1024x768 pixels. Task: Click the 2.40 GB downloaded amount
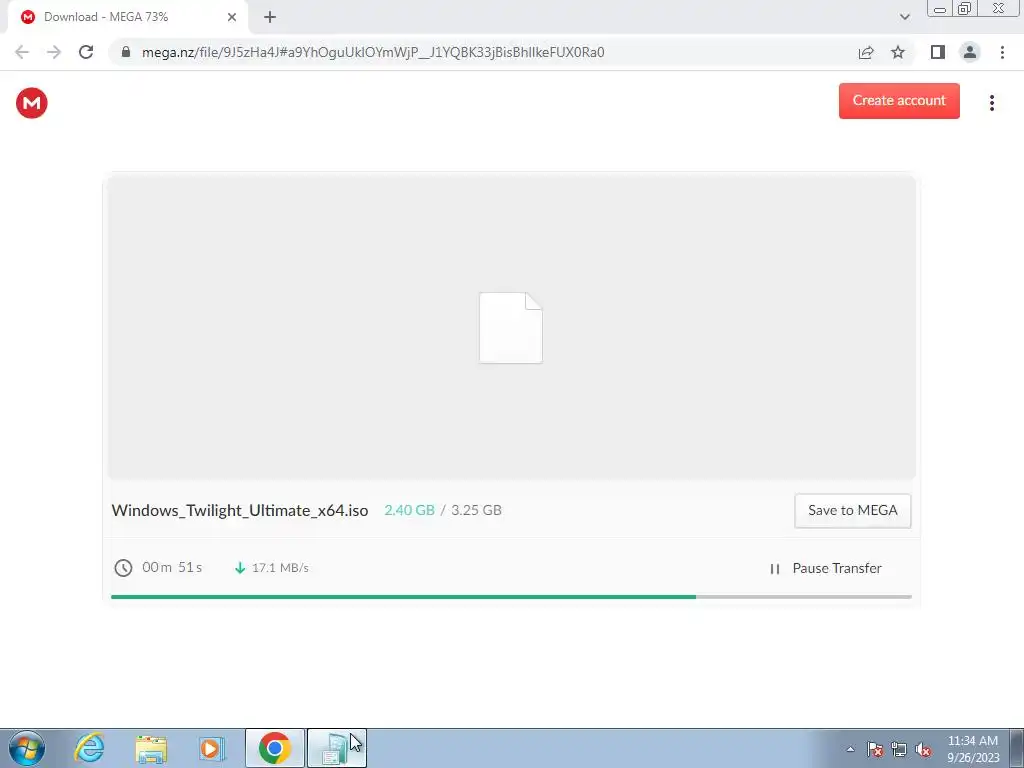[x=409, y=510]
